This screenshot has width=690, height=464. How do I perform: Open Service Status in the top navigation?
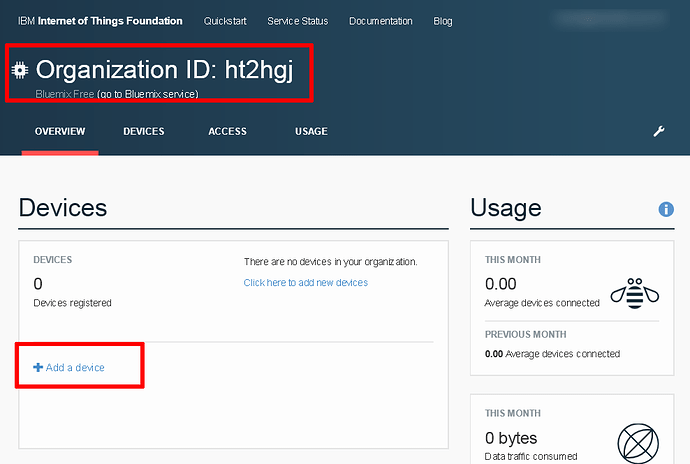297,21
